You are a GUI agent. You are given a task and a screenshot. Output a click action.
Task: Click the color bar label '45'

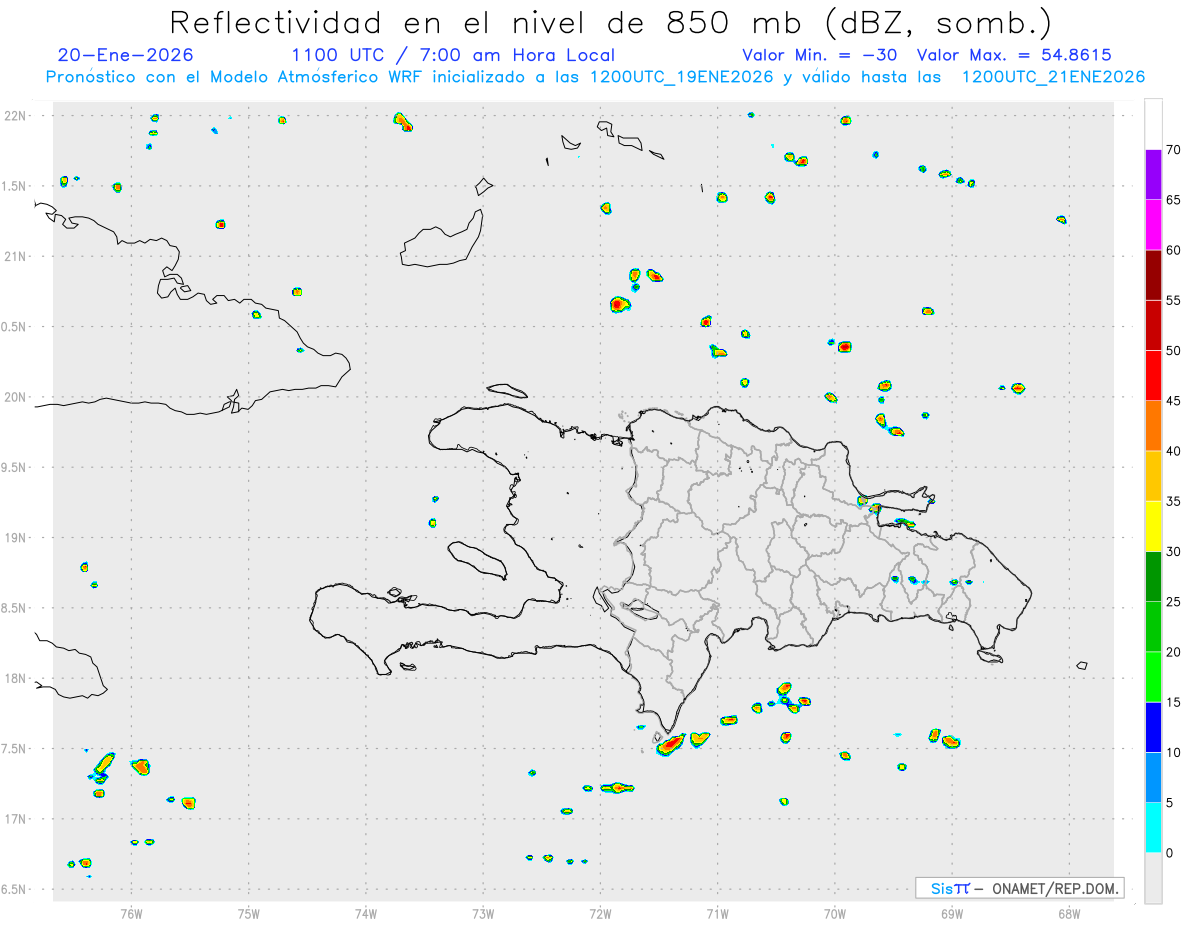1173,401
